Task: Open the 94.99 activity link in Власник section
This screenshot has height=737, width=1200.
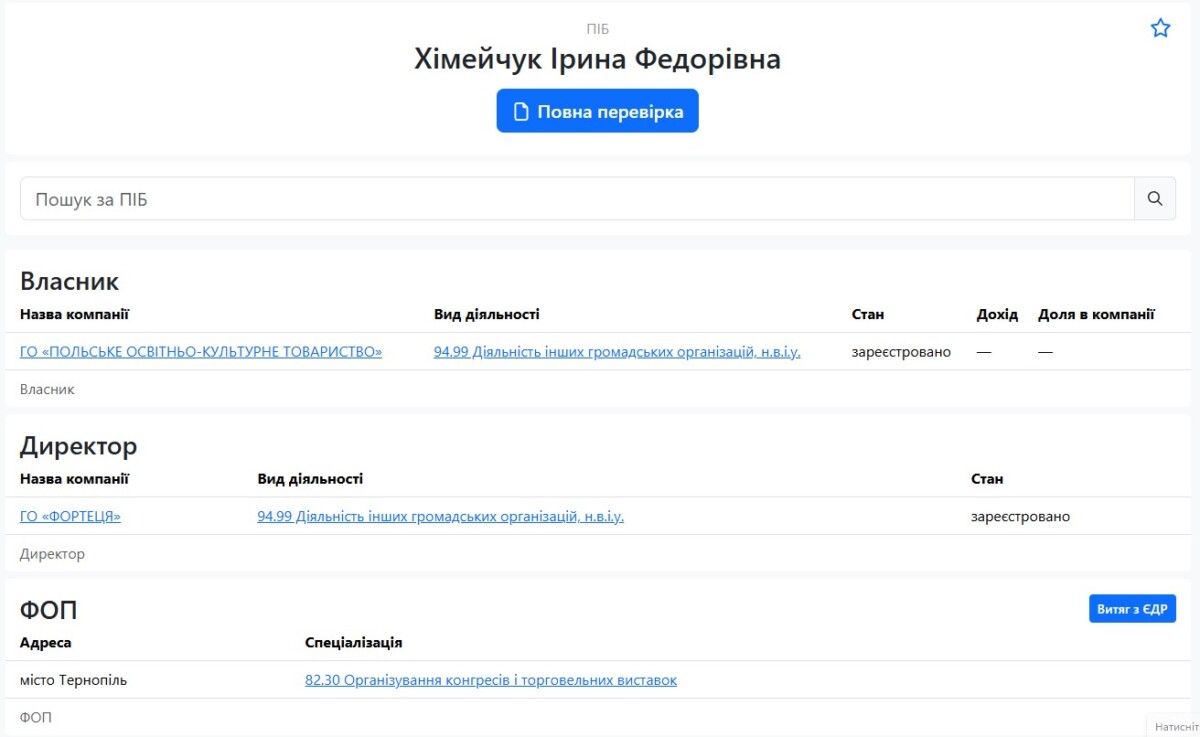Action: [617, 352]
